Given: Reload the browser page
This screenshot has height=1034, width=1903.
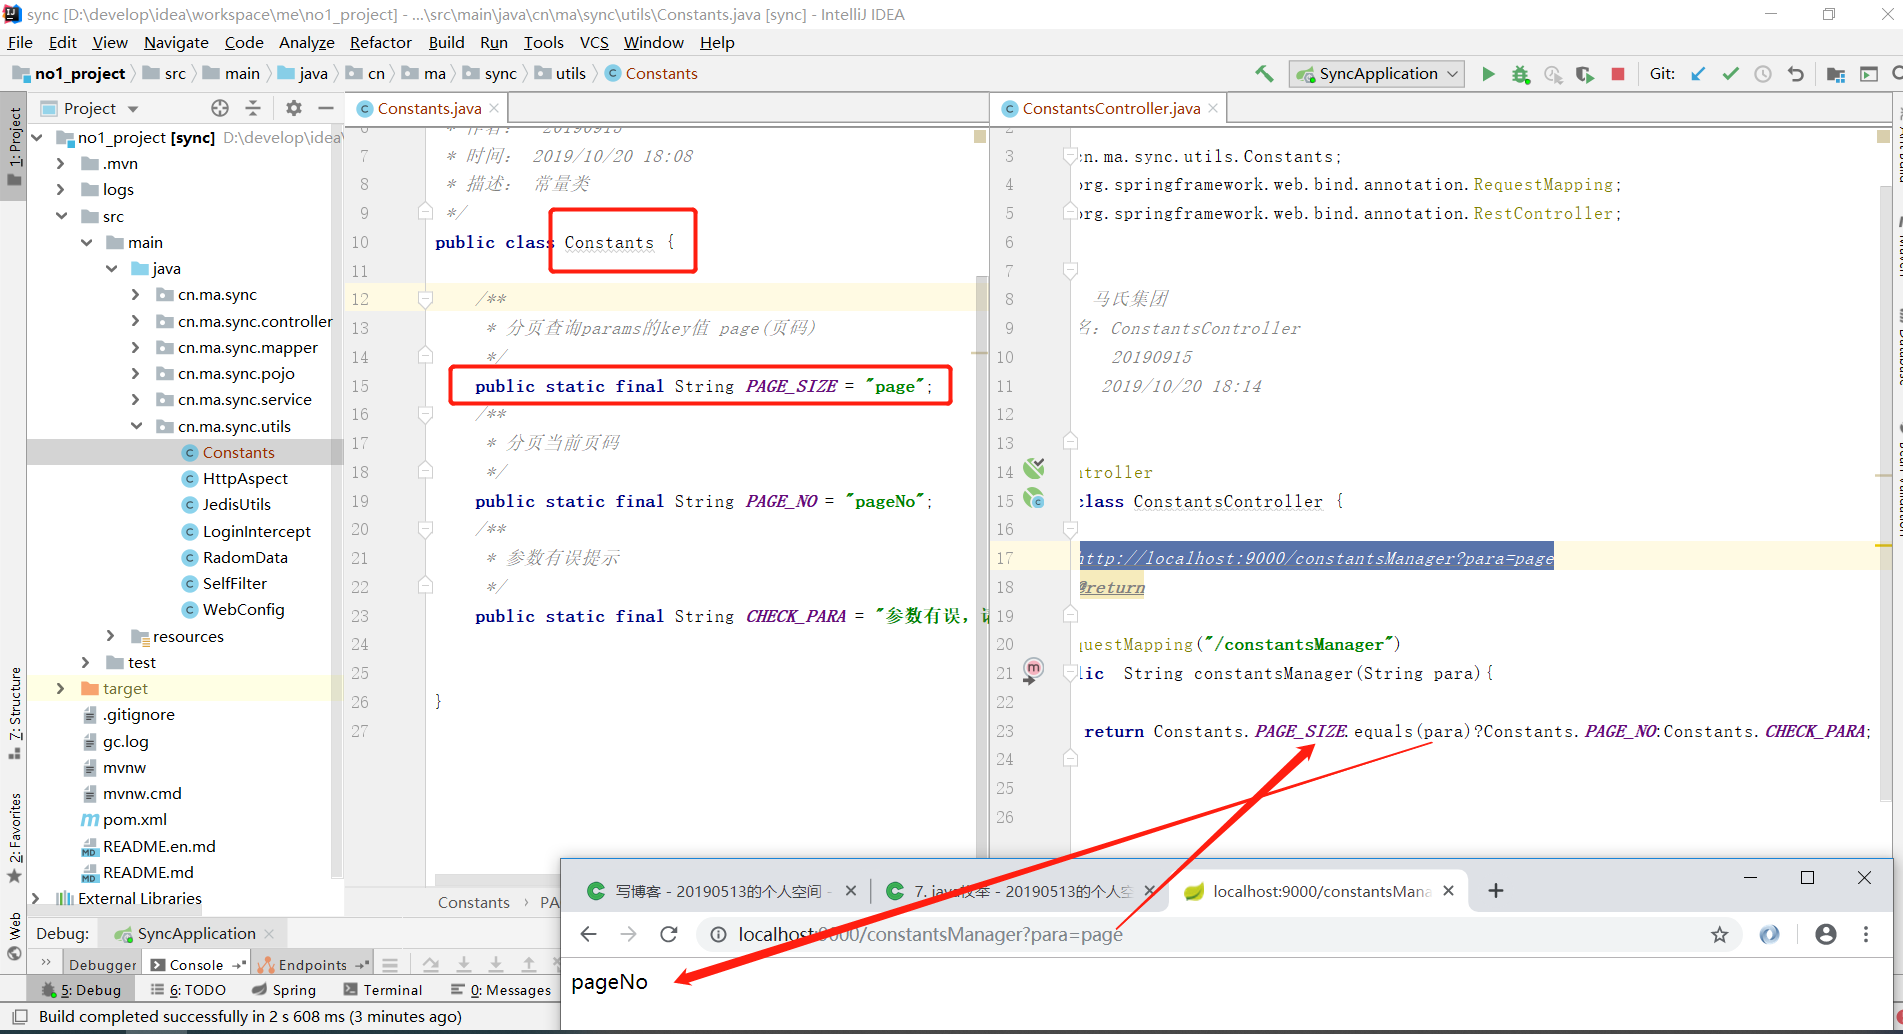Looking at the screenshot, I should (x=669, y=934).
